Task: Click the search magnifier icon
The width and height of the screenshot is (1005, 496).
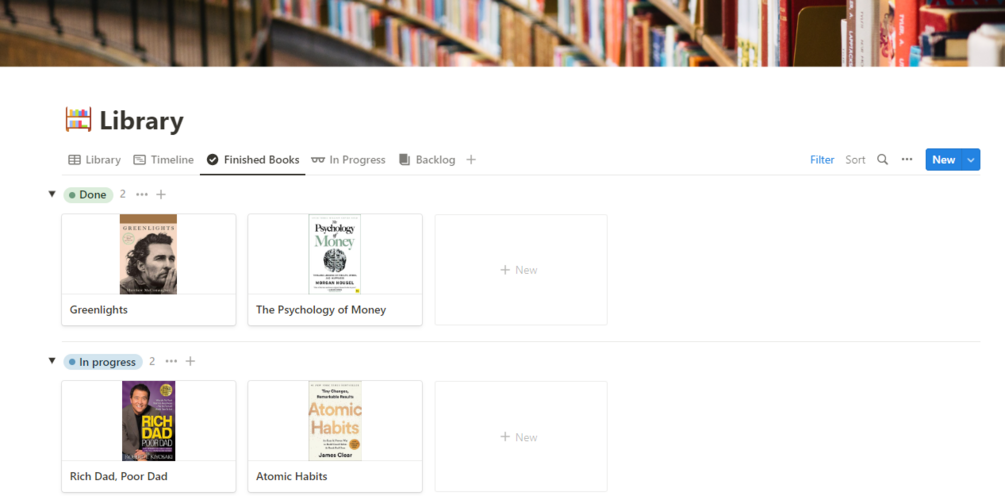Action: pos(883,160)
